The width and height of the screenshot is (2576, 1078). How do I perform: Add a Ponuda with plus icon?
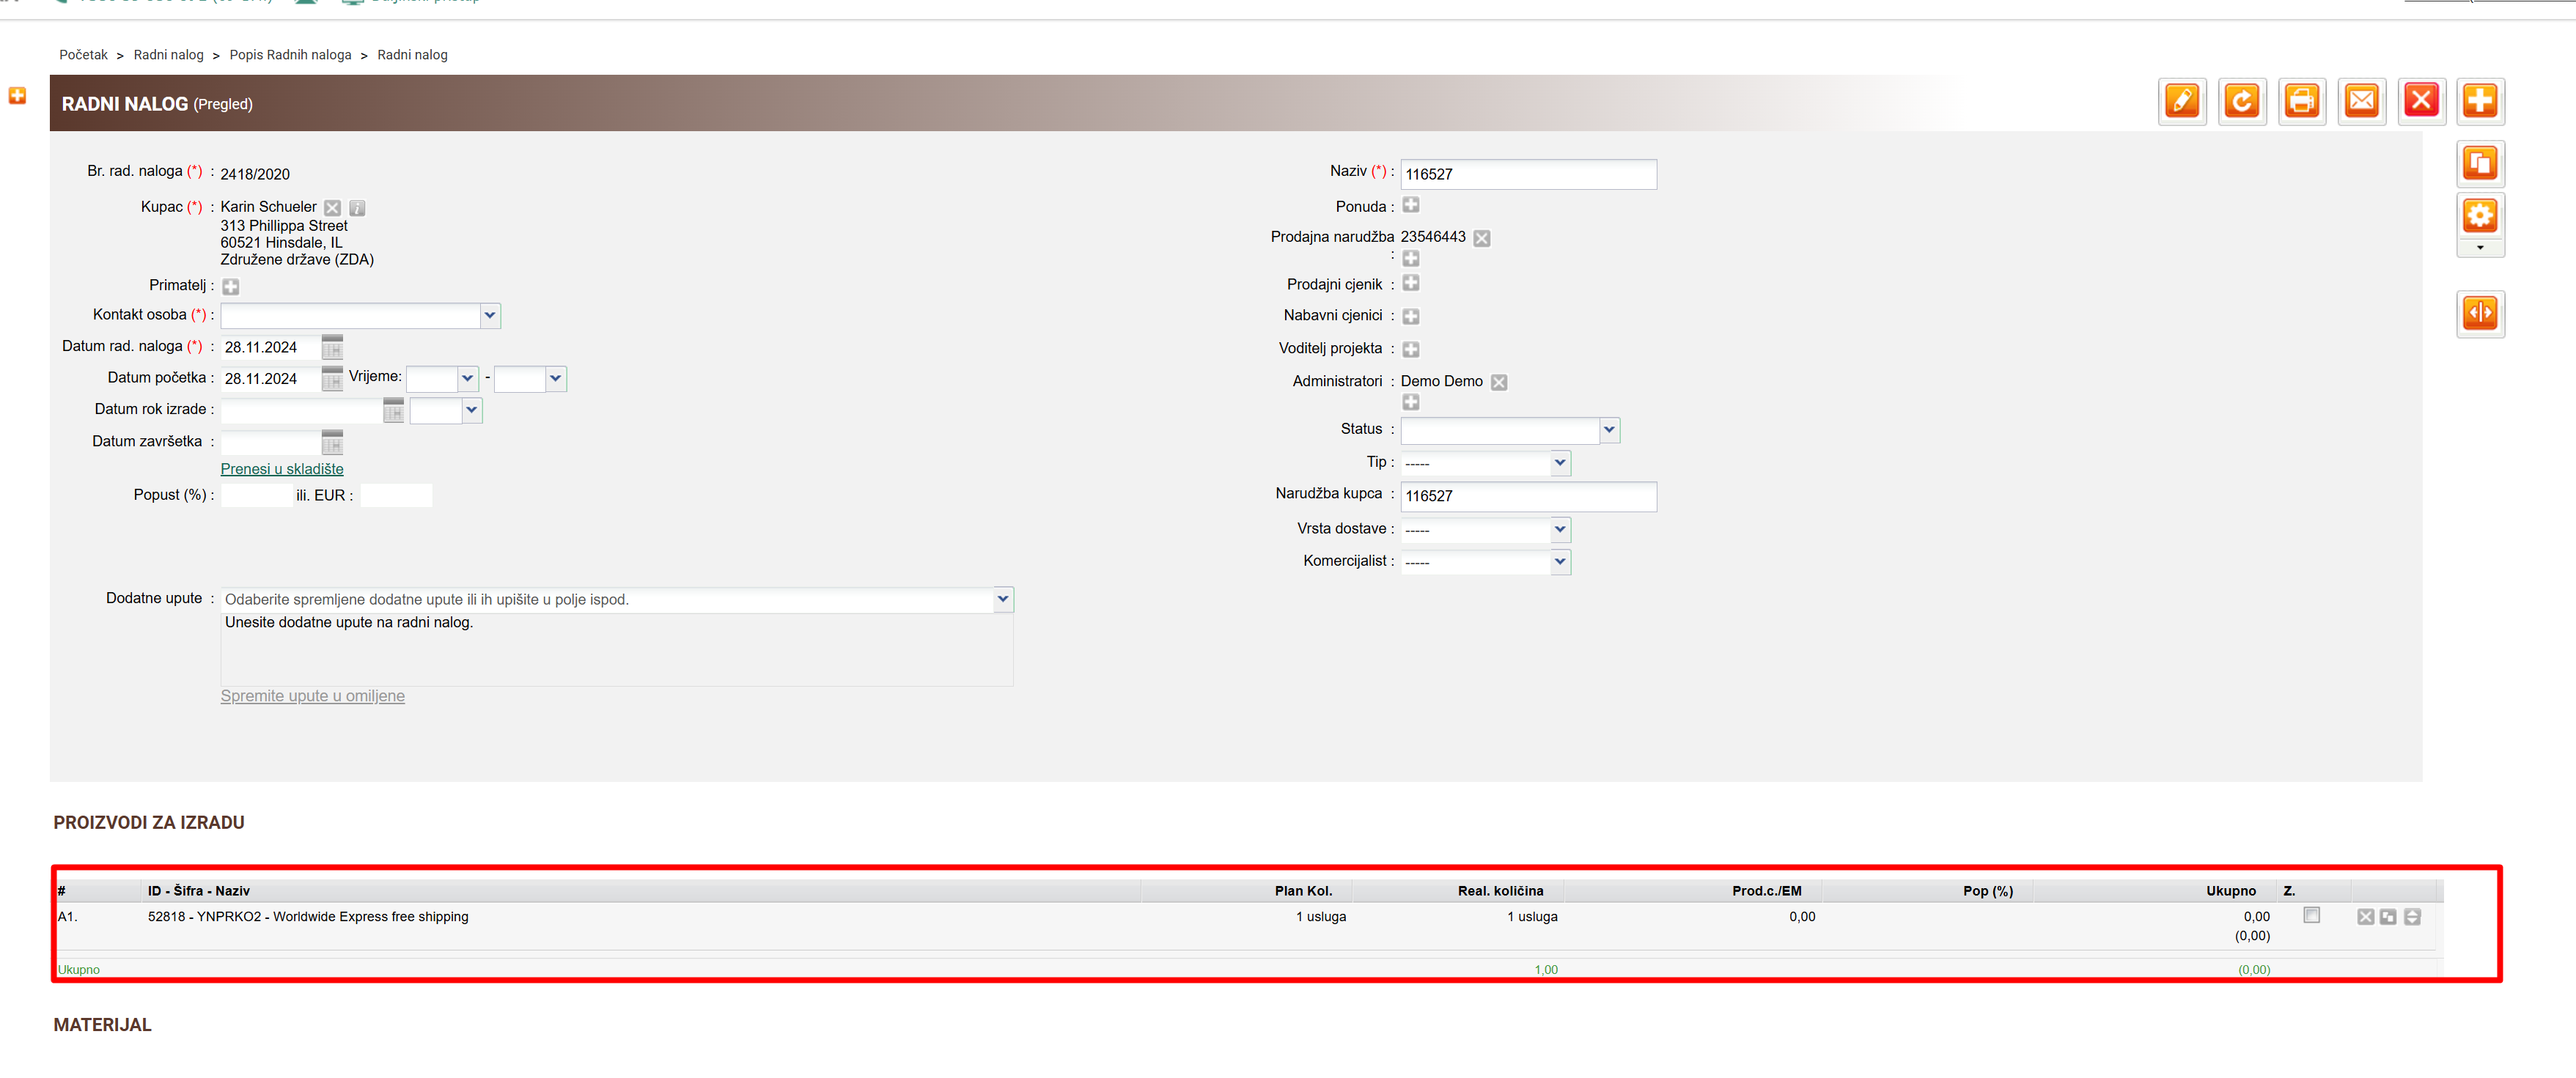point(1410,205)
